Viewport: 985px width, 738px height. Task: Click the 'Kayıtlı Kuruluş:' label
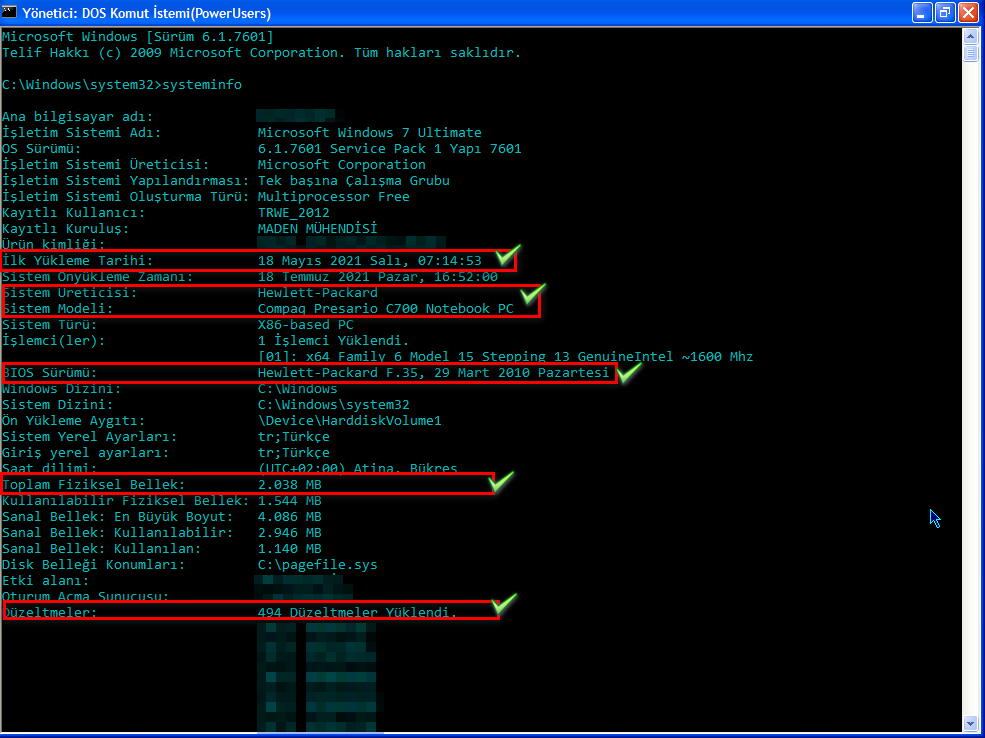66,229
